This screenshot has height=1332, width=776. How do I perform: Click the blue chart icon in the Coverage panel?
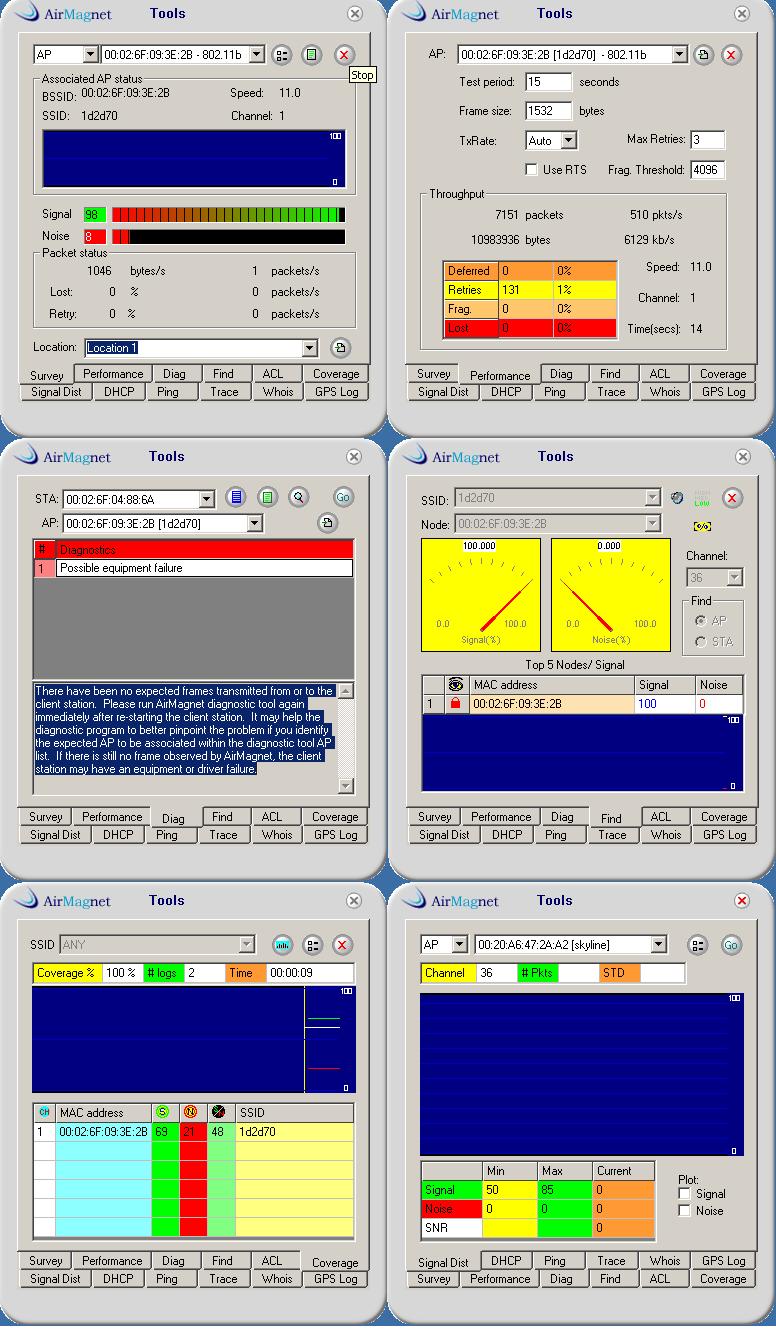[283, 944]
